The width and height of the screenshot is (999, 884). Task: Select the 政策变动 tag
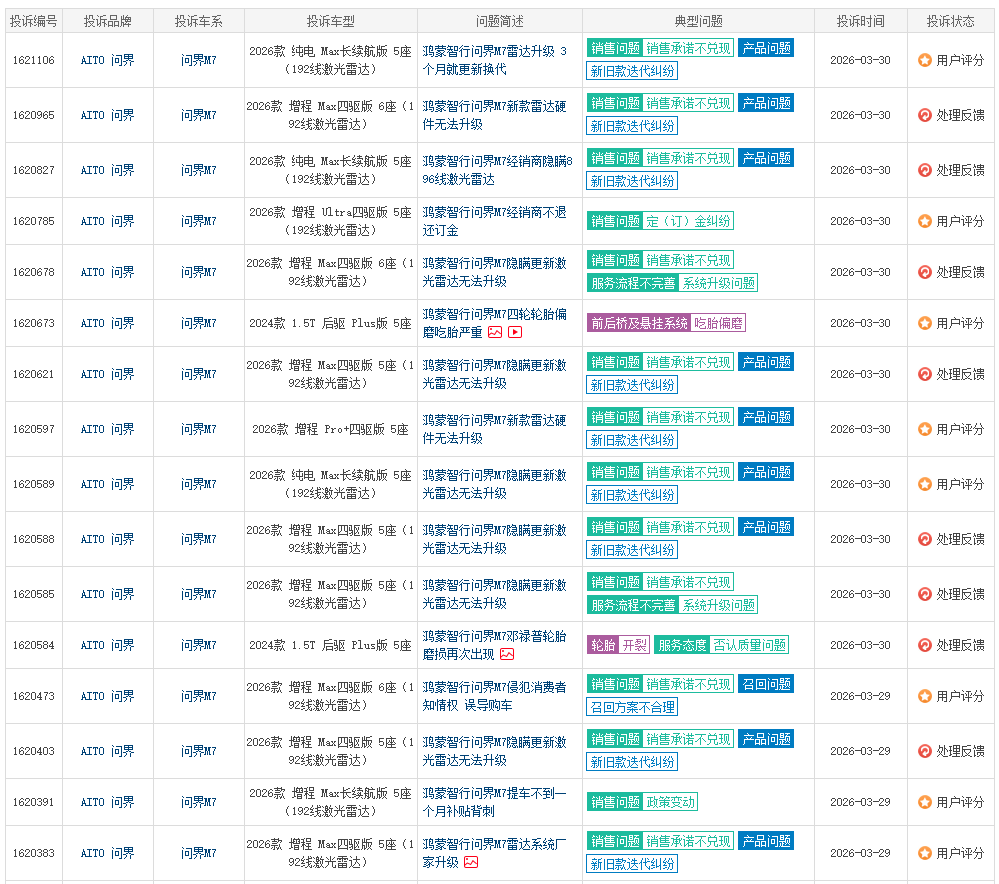[670, 802]
